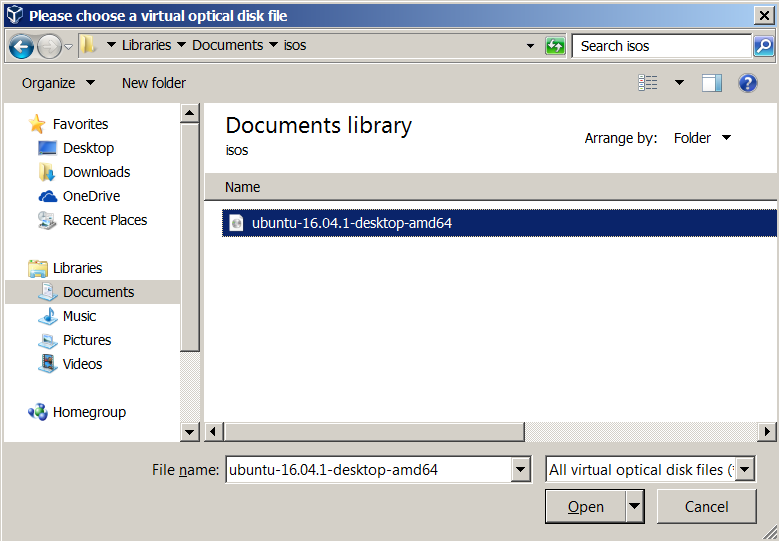Change view using the view icon
This screenshot has height=541, width=779.
(x=647, y=83)
